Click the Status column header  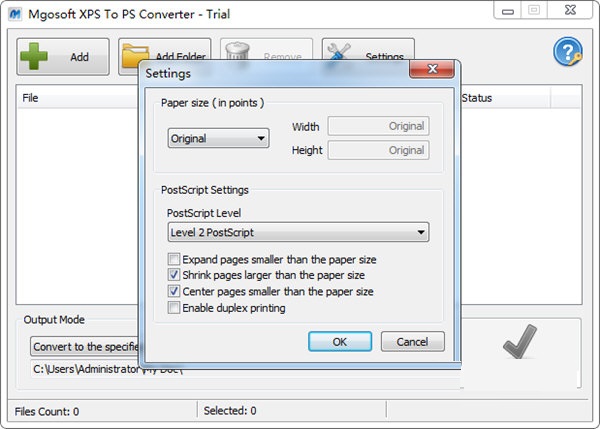(505, 98)
